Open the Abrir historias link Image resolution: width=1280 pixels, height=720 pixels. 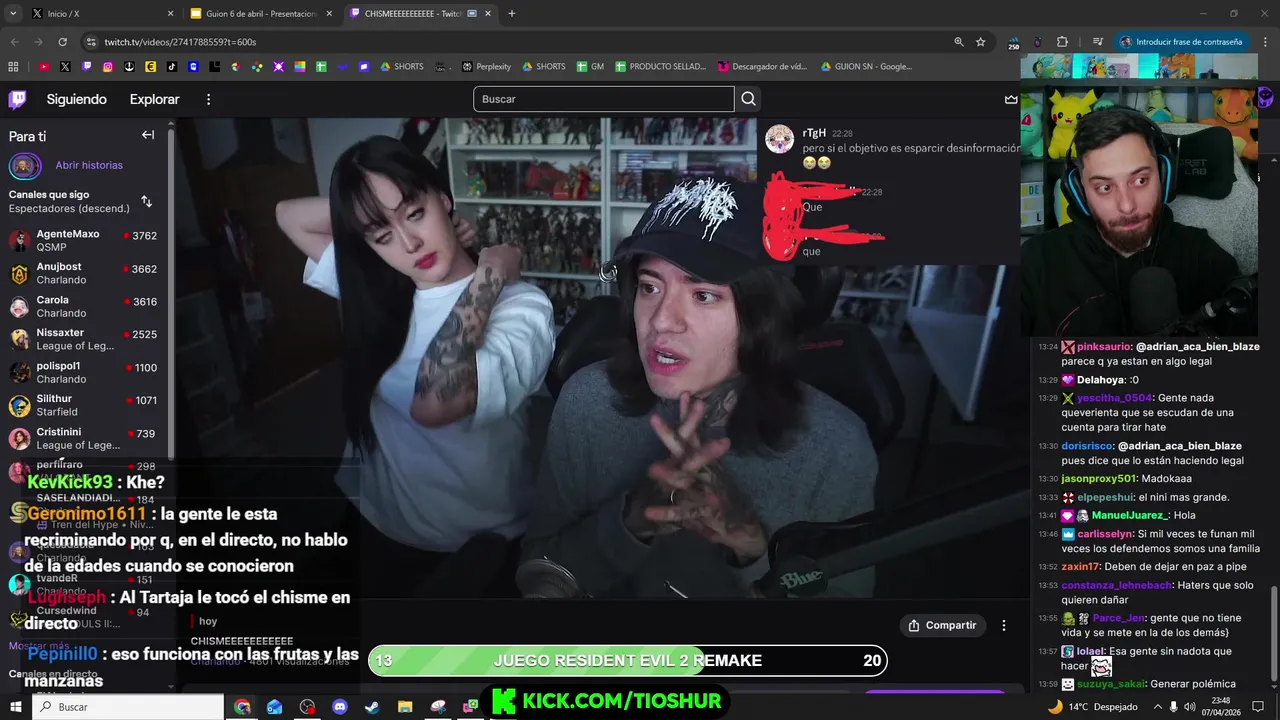[x=89, y=165]
